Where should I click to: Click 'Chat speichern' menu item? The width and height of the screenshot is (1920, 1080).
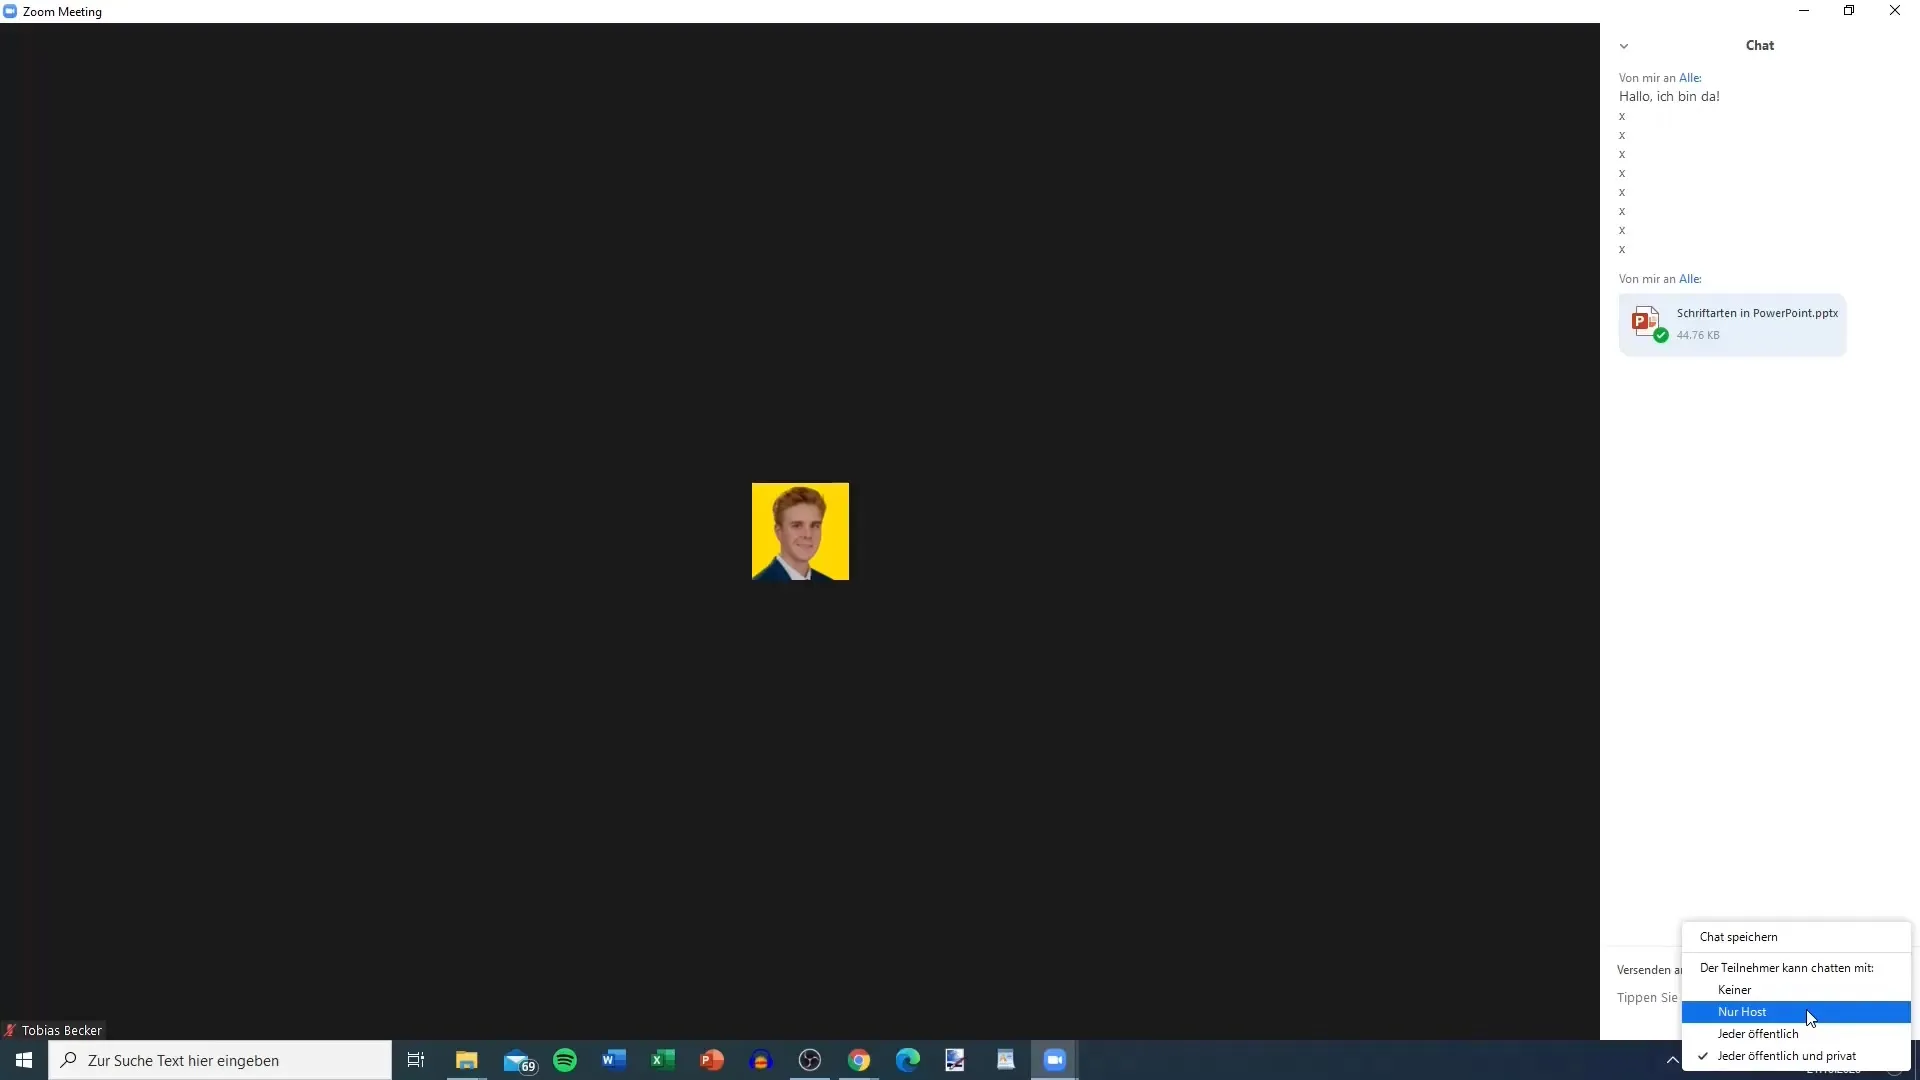click(x=1738, y=936)
